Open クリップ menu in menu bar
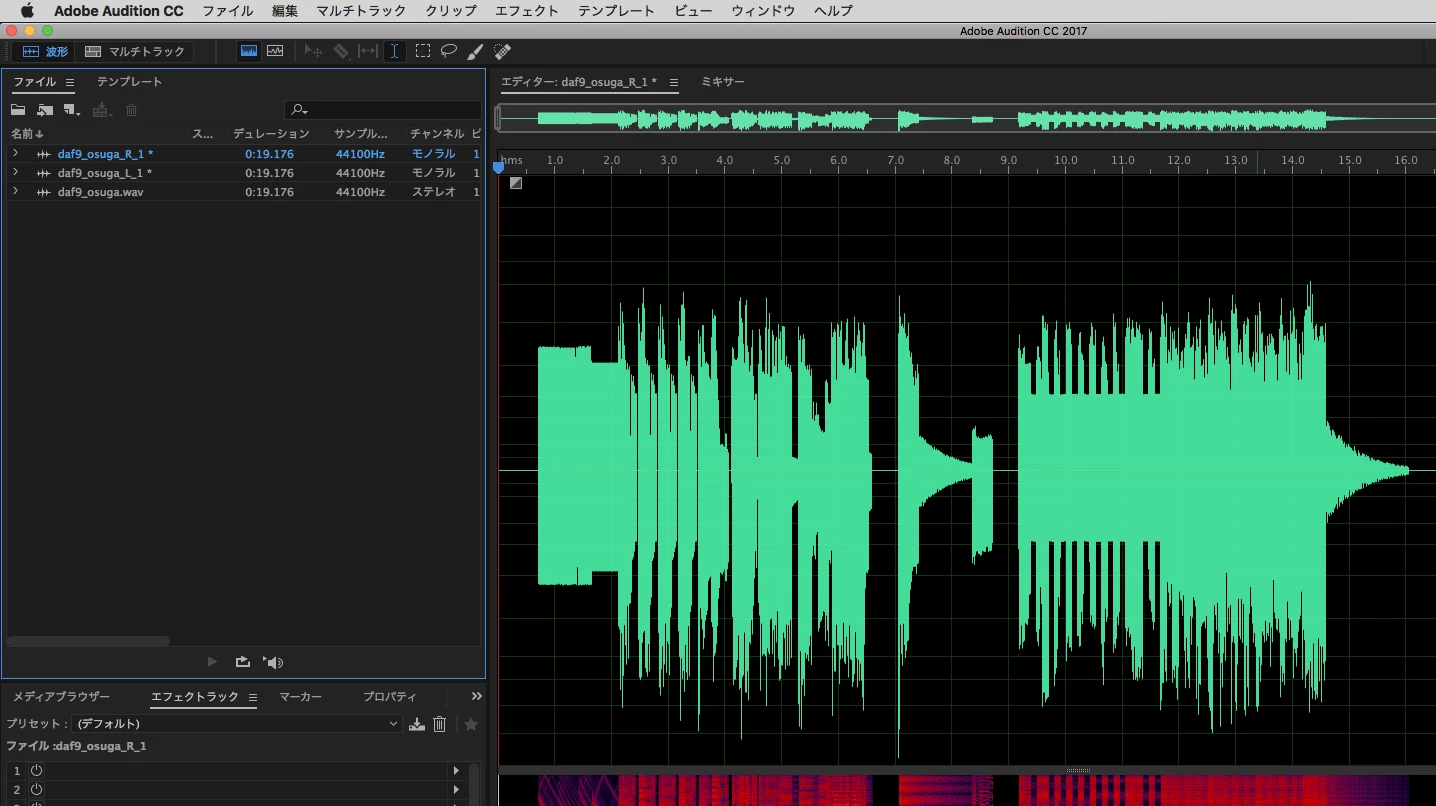Screen dimensions: 1436x806 (451, 11)
